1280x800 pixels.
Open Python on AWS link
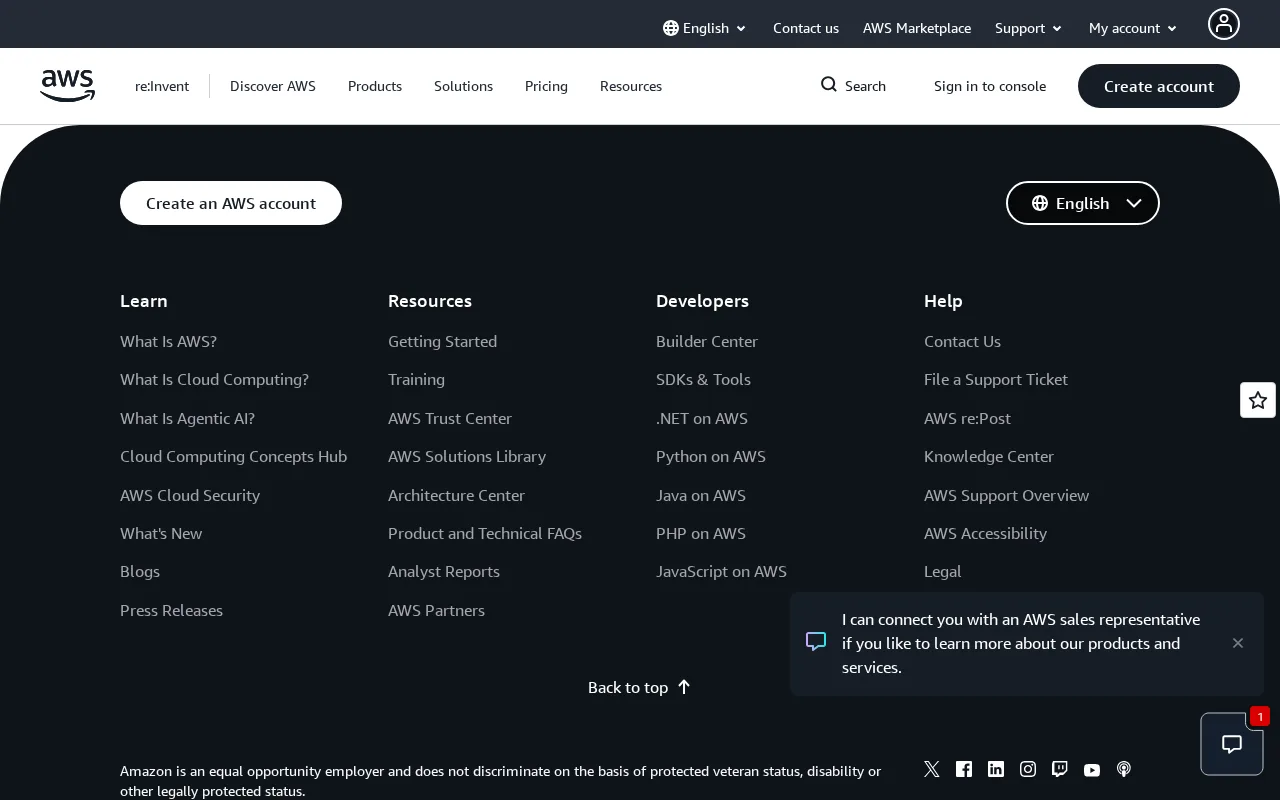[x=711, y=456]
